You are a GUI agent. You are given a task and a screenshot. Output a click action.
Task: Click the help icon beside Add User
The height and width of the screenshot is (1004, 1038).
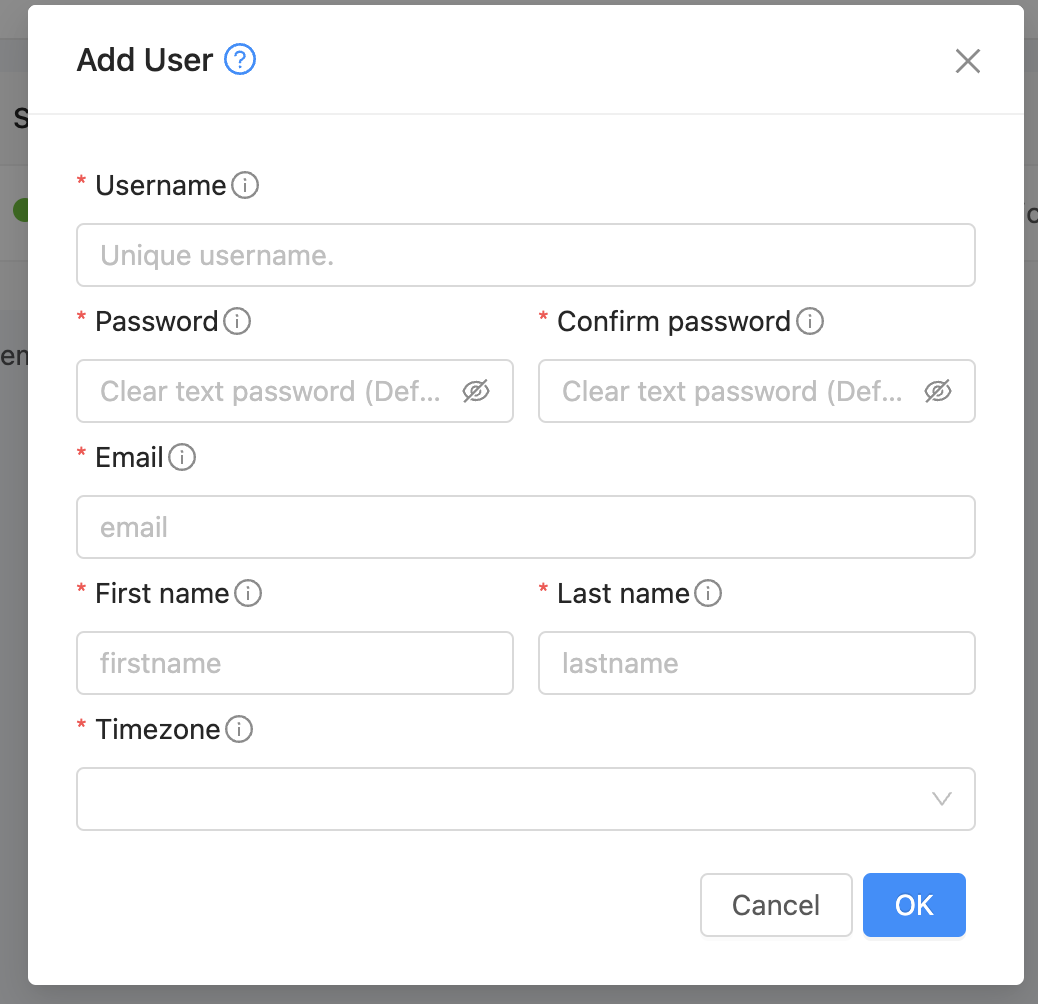click(240, 60)
